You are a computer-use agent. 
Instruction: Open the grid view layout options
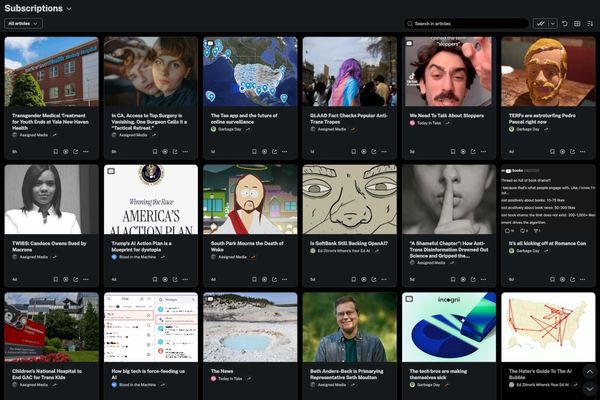point(577,24)
